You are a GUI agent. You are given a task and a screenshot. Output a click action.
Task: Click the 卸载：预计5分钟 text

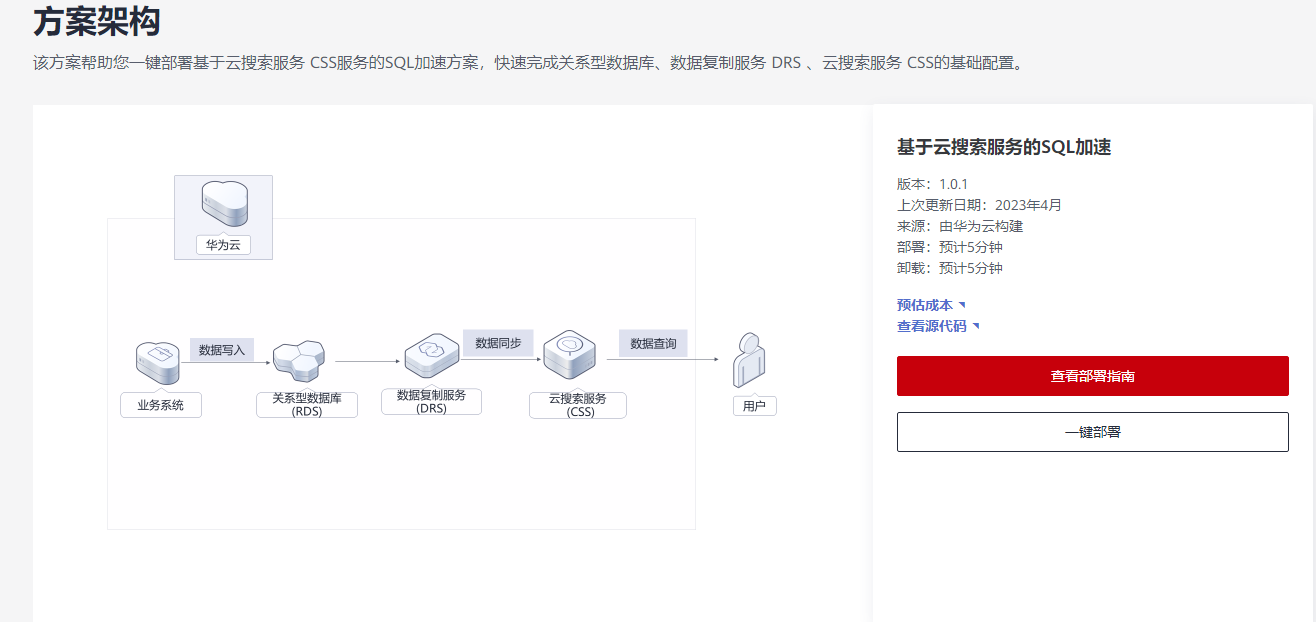(x=950, y=268)
